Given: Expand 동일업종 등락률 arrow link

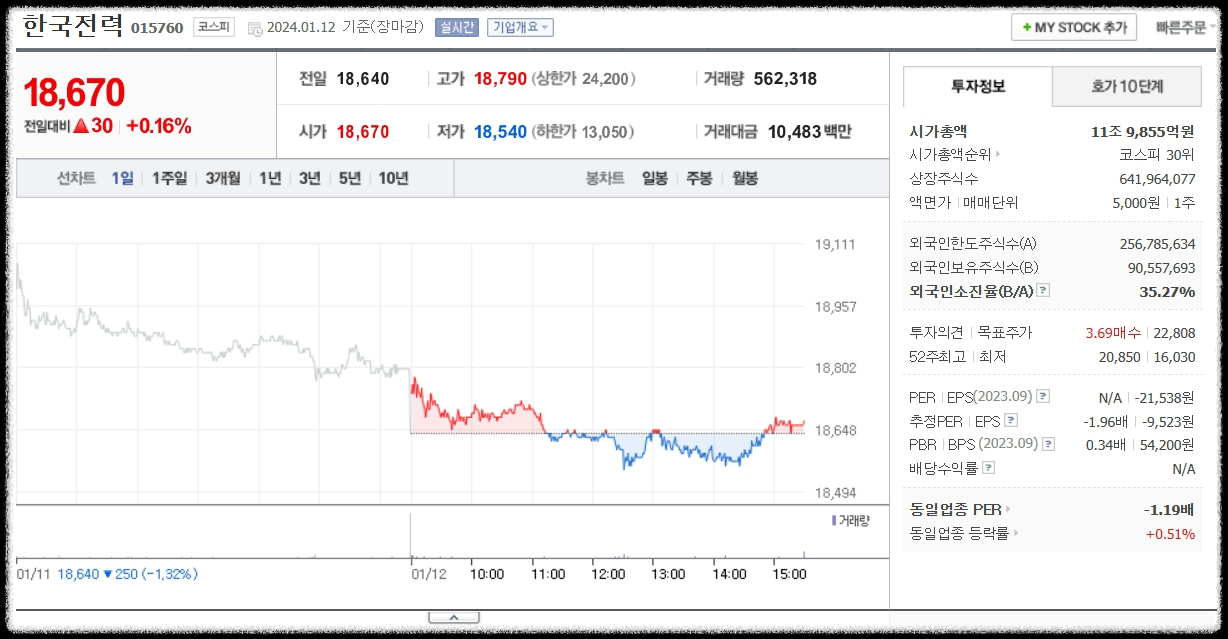Looking at the screenshot, I should (1016, 534).
